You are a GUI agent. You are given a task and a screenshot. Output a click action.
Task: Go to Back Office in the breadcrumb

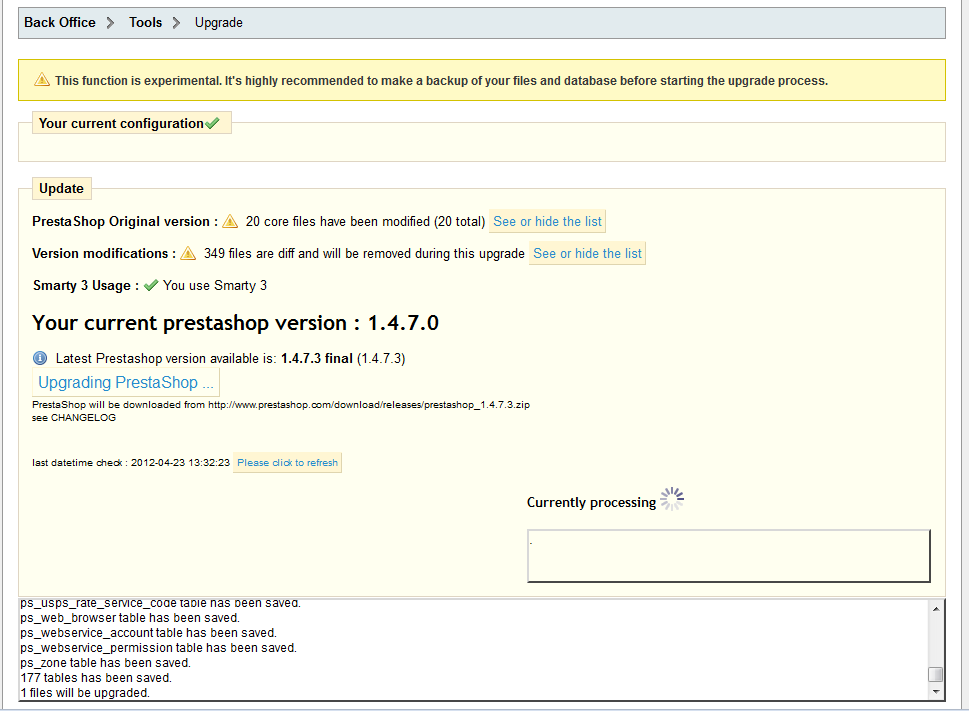60,22
